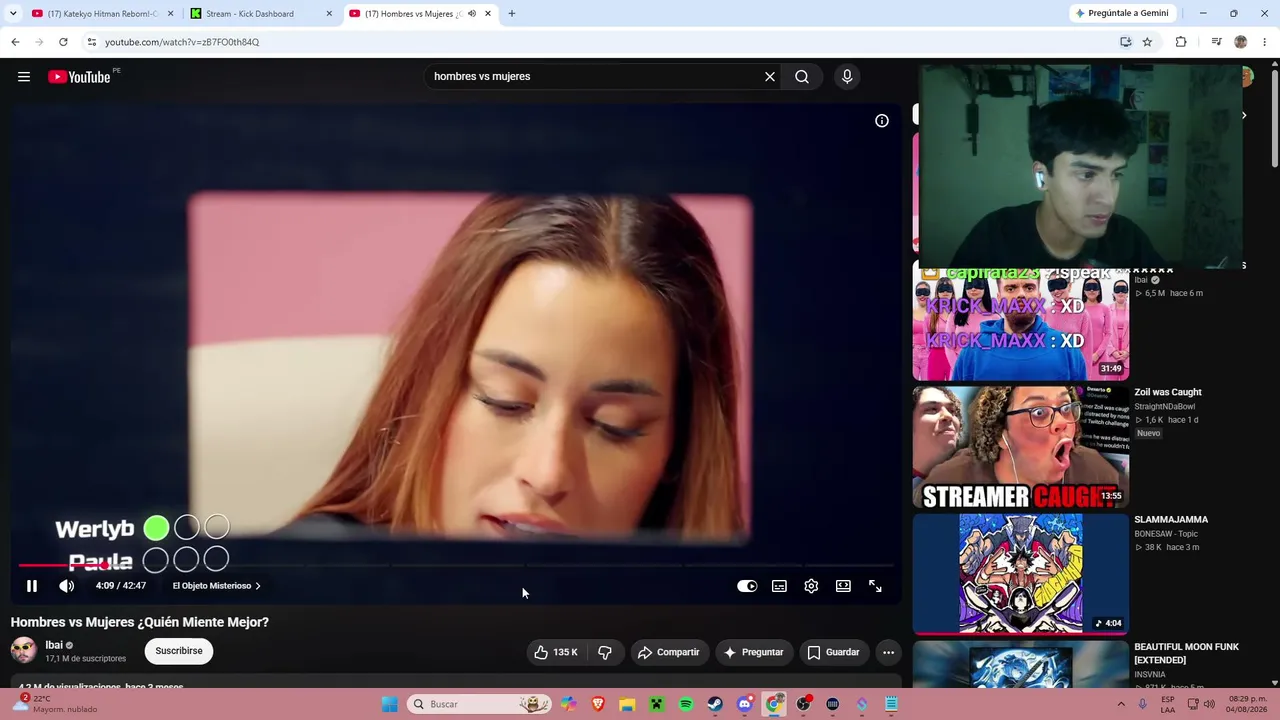Click the Preguntar button
This screenshot has width=1280, height=720.
point(753,652)
